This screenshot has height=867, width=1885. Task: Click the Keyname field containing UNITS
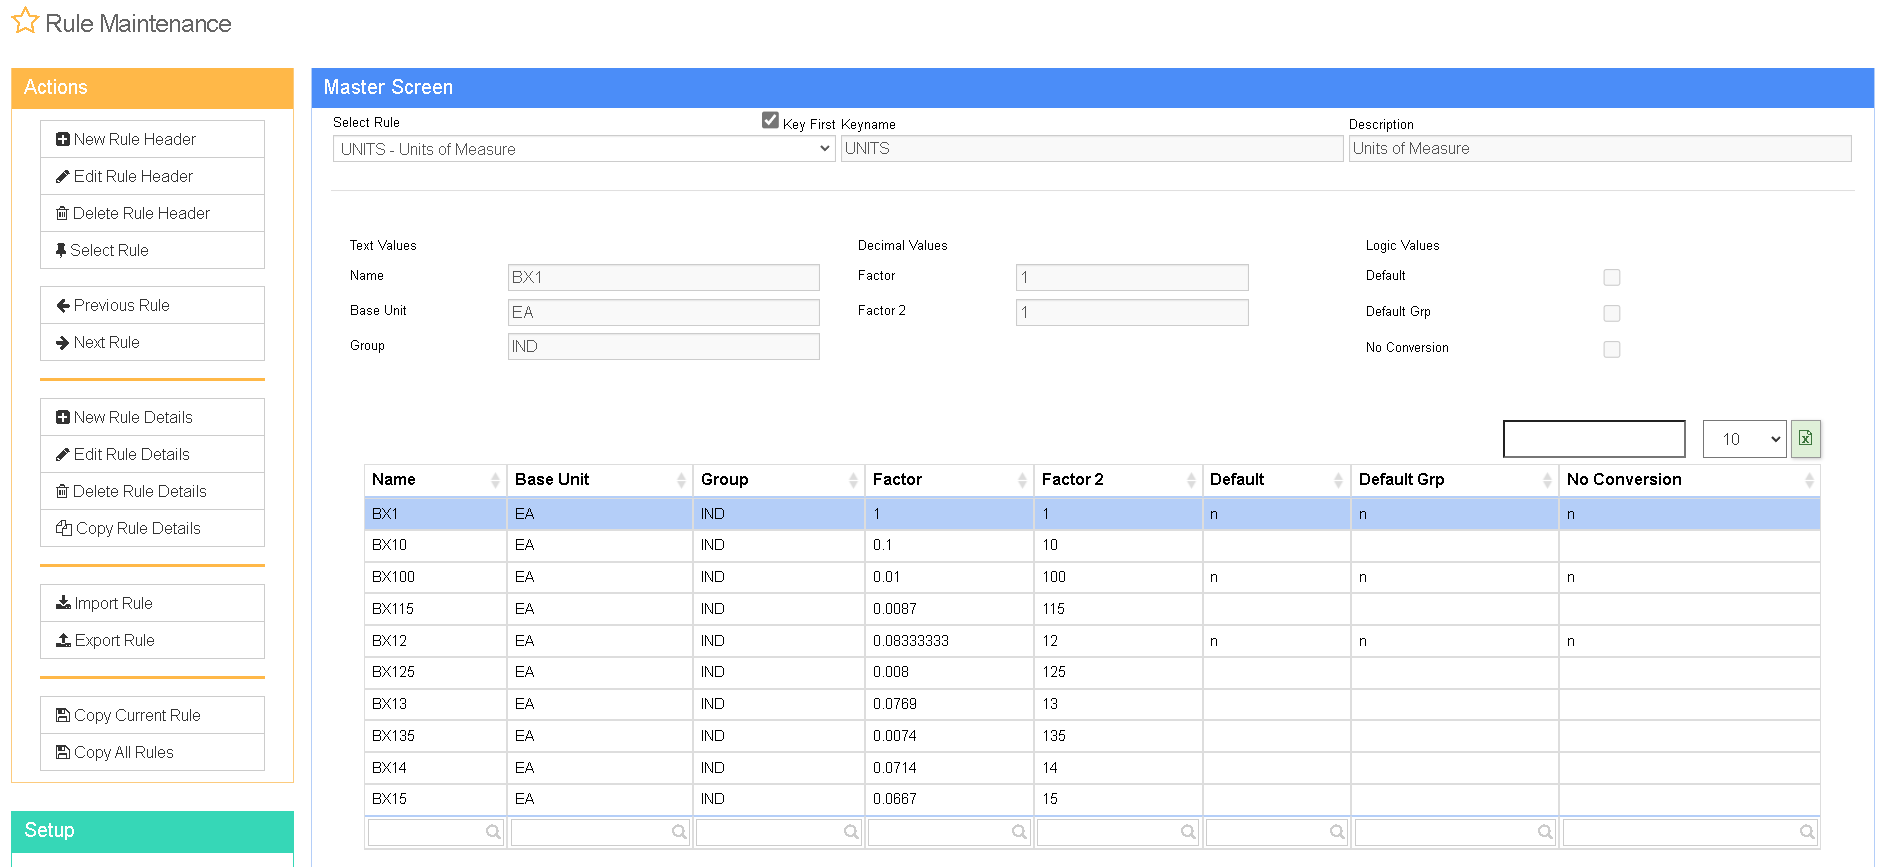(x=1092, y=148)
